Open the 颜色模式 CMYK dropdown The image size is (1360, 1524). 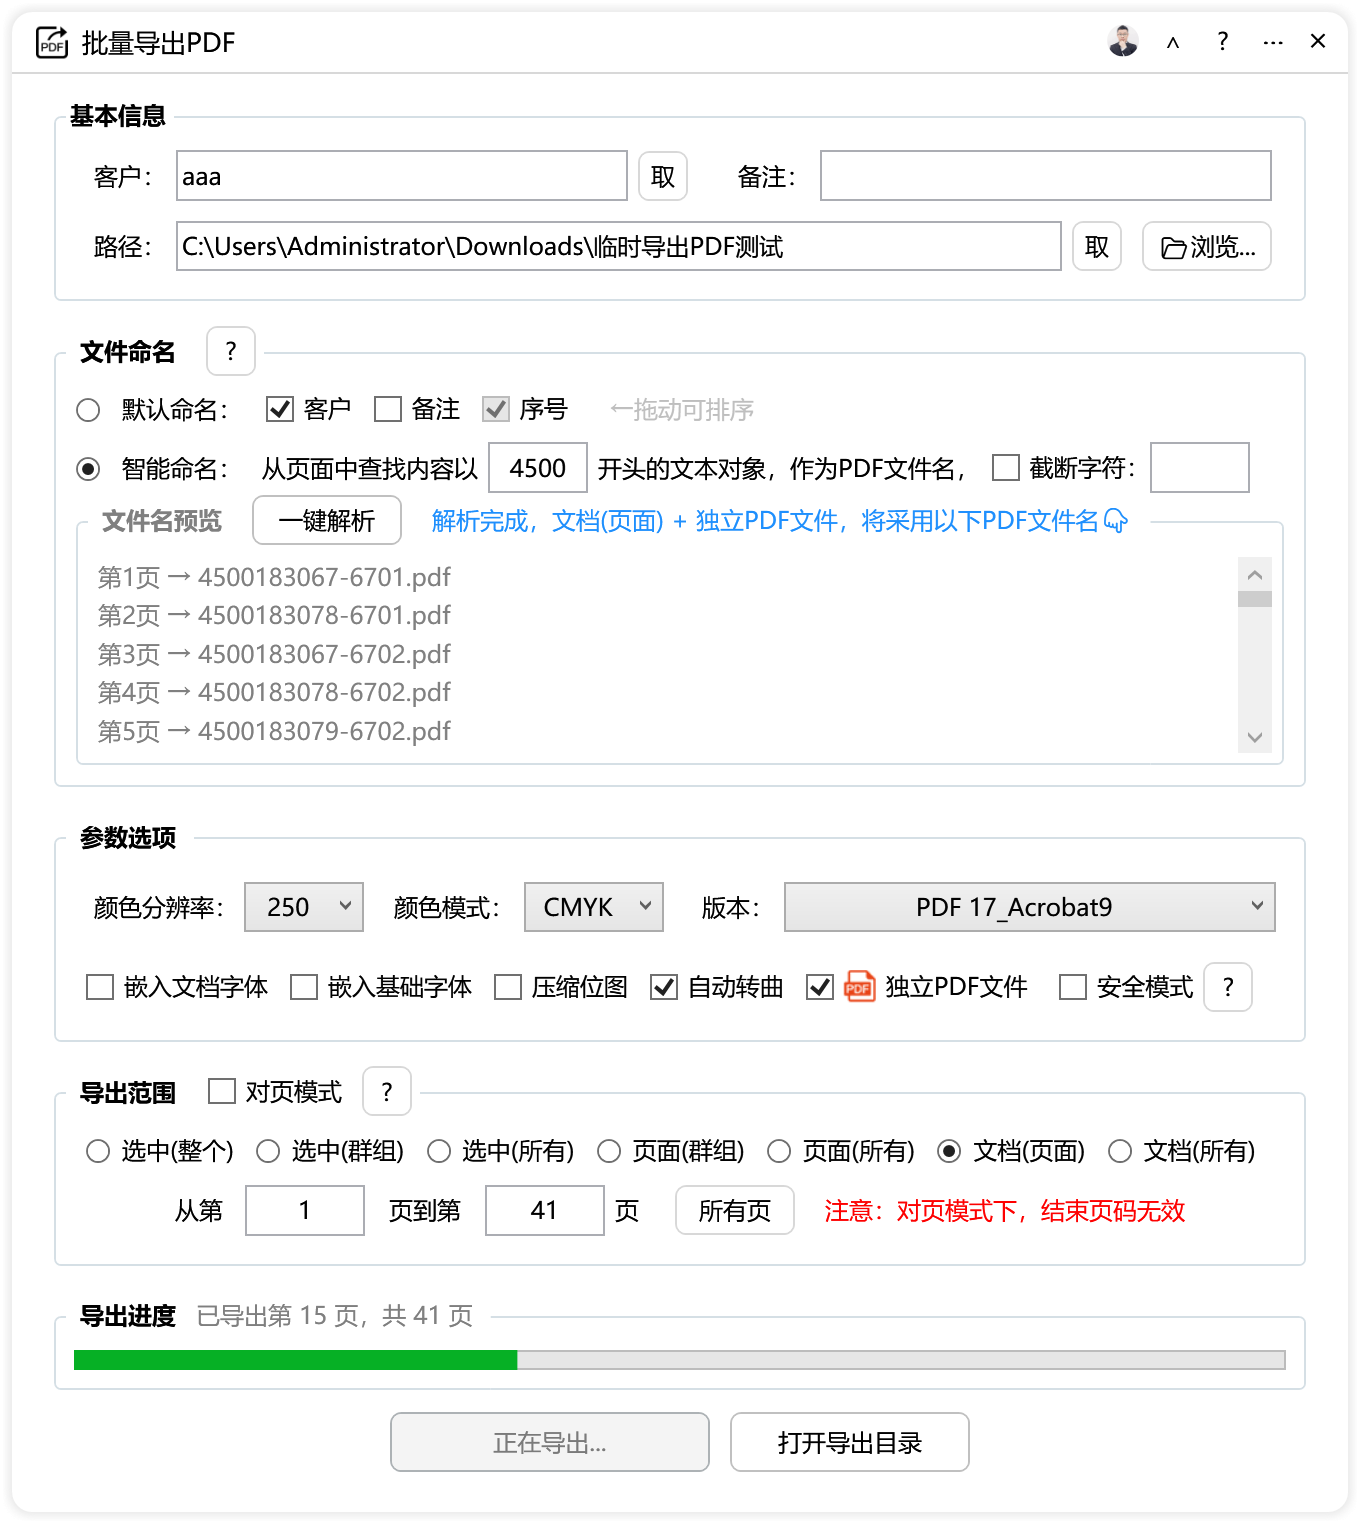594,907
